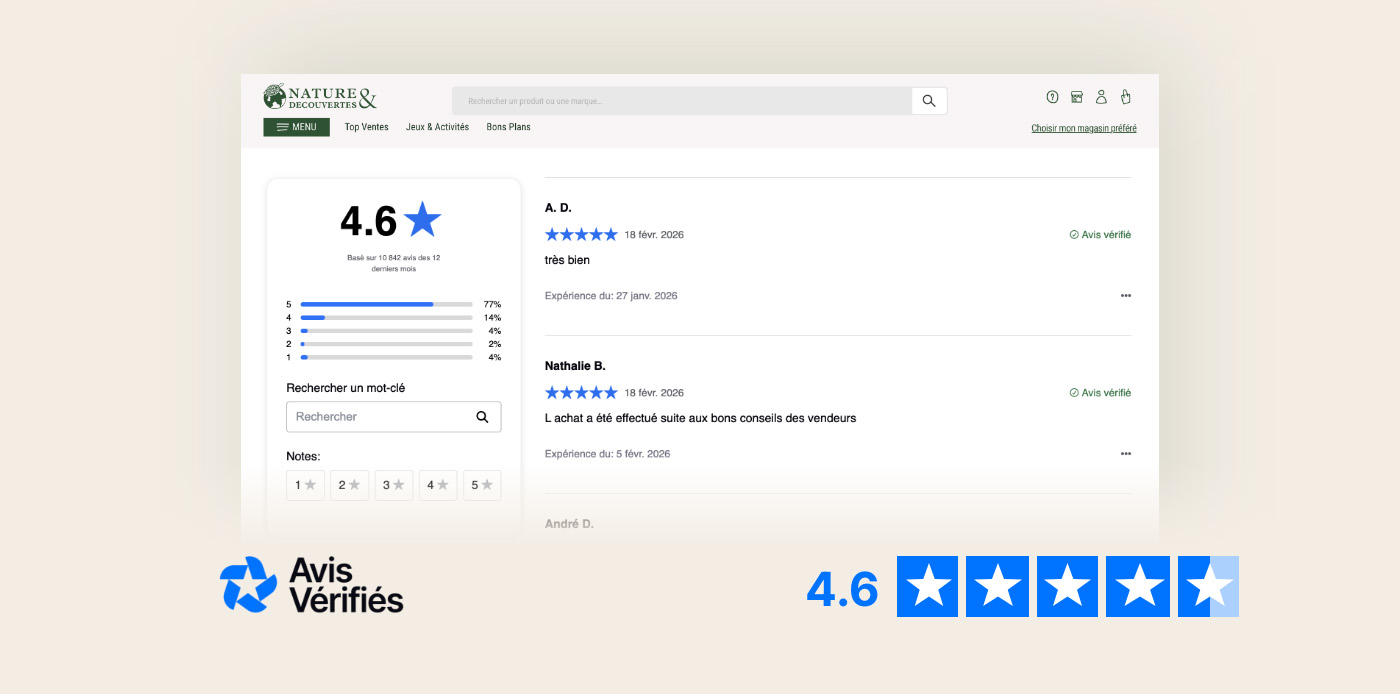This screenshot has width=1400, height=694.
Task: Click the Nature & Découvertes logo
Action: coord(320,97)
